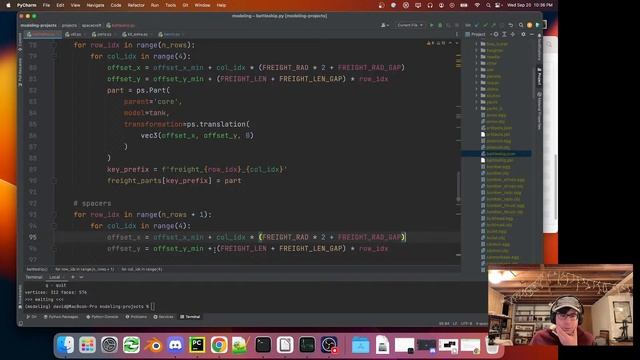Screen dimensions: 640x360
Task: Expand the second folder in Project tree
Action: pos(477,50)
